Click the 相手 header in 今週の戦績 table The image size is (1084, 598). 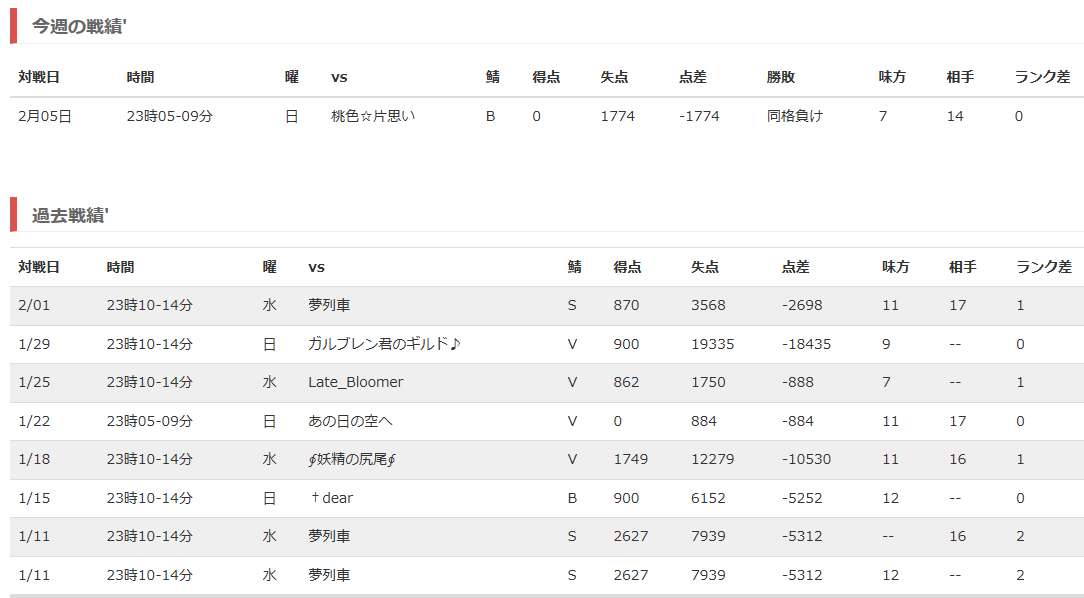coord(960,77)
